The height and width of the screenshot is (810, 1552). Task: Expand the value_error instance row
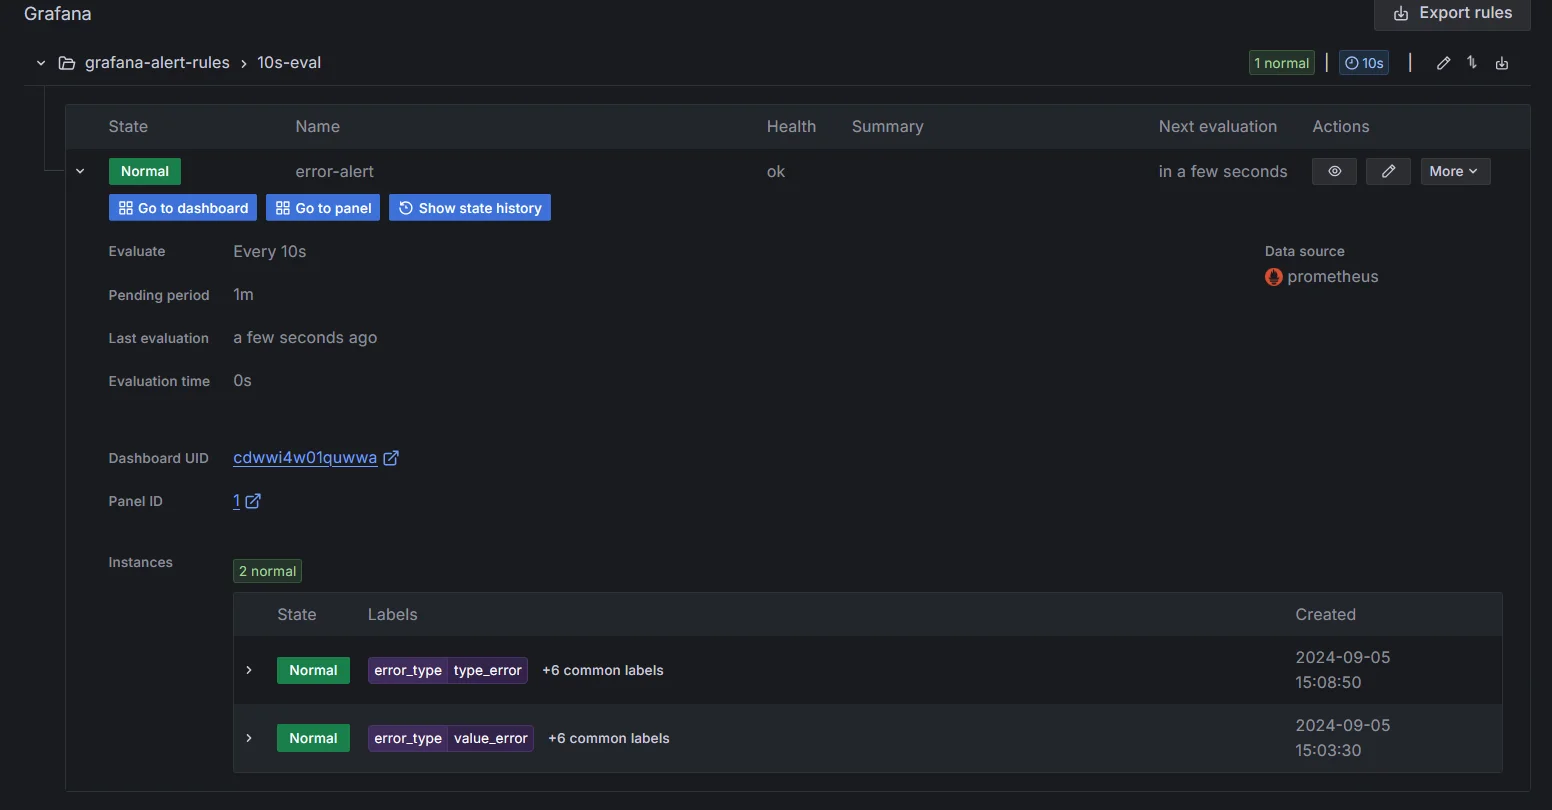click(249, 738)
